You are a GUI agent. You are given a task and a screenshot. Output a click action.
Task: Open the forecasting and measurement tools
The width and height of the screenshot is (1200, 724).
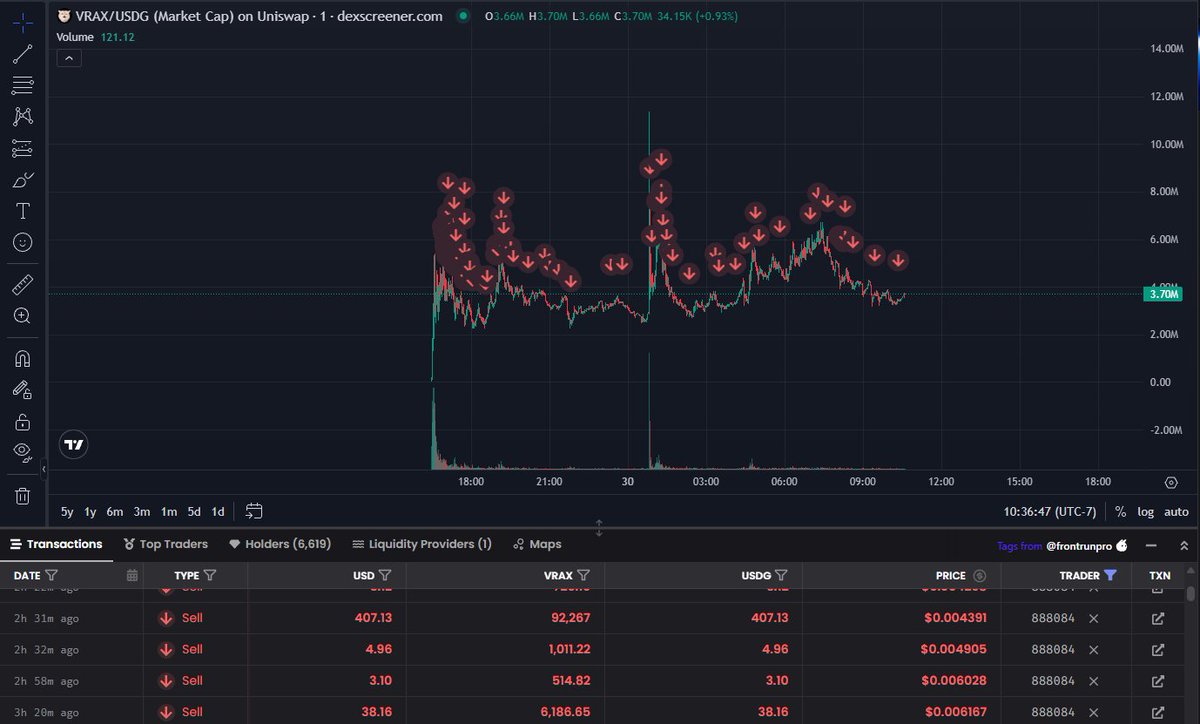pos(22,148)
